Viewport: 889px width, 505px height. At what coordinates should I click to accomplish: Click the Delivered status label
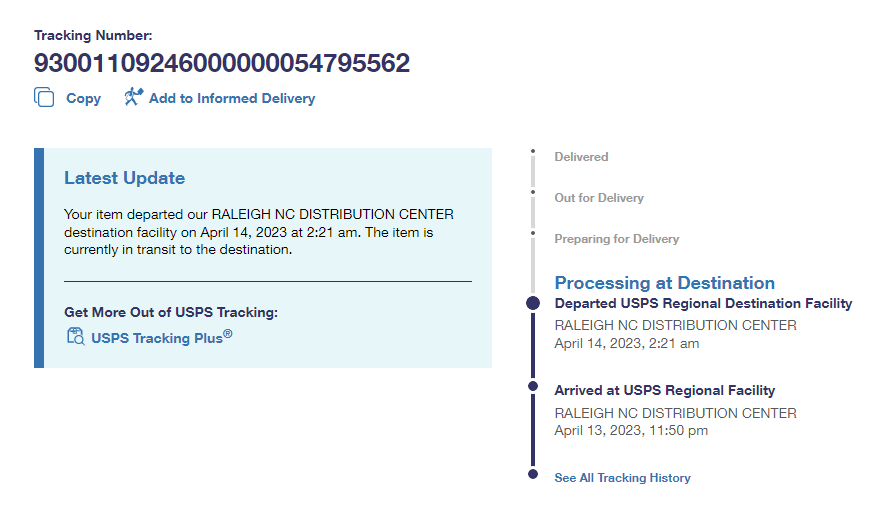coord(581,157)
